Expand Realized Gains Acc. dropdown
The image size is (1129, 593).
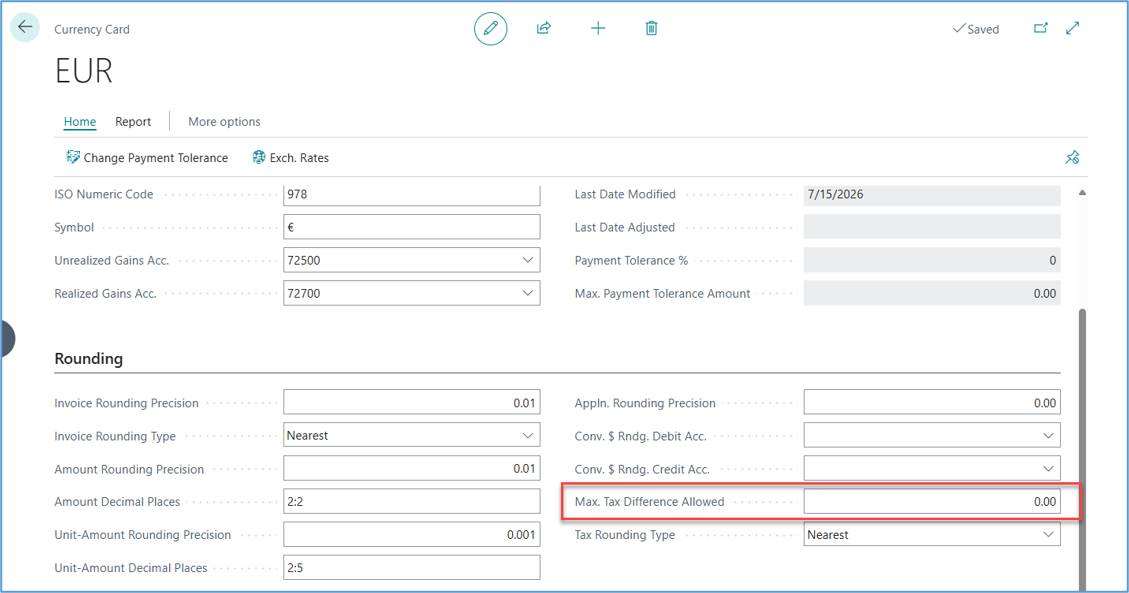(528, 293)
